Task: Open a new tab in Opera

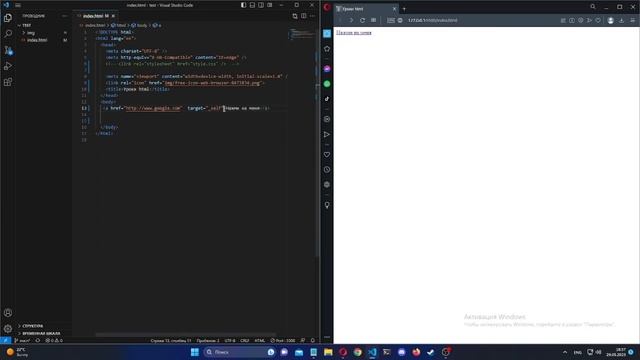Action: (404, 9)
